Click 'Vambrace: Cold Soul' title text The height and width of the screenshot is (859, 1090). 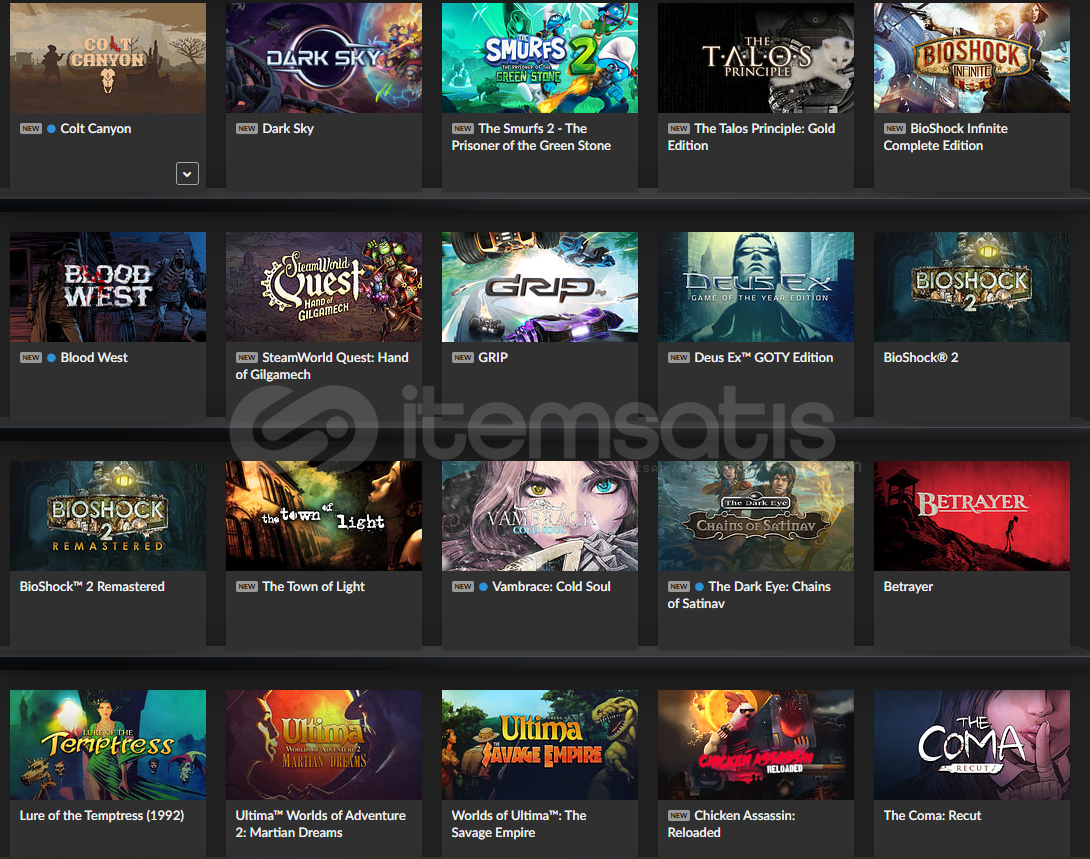(x=551, y=587)
